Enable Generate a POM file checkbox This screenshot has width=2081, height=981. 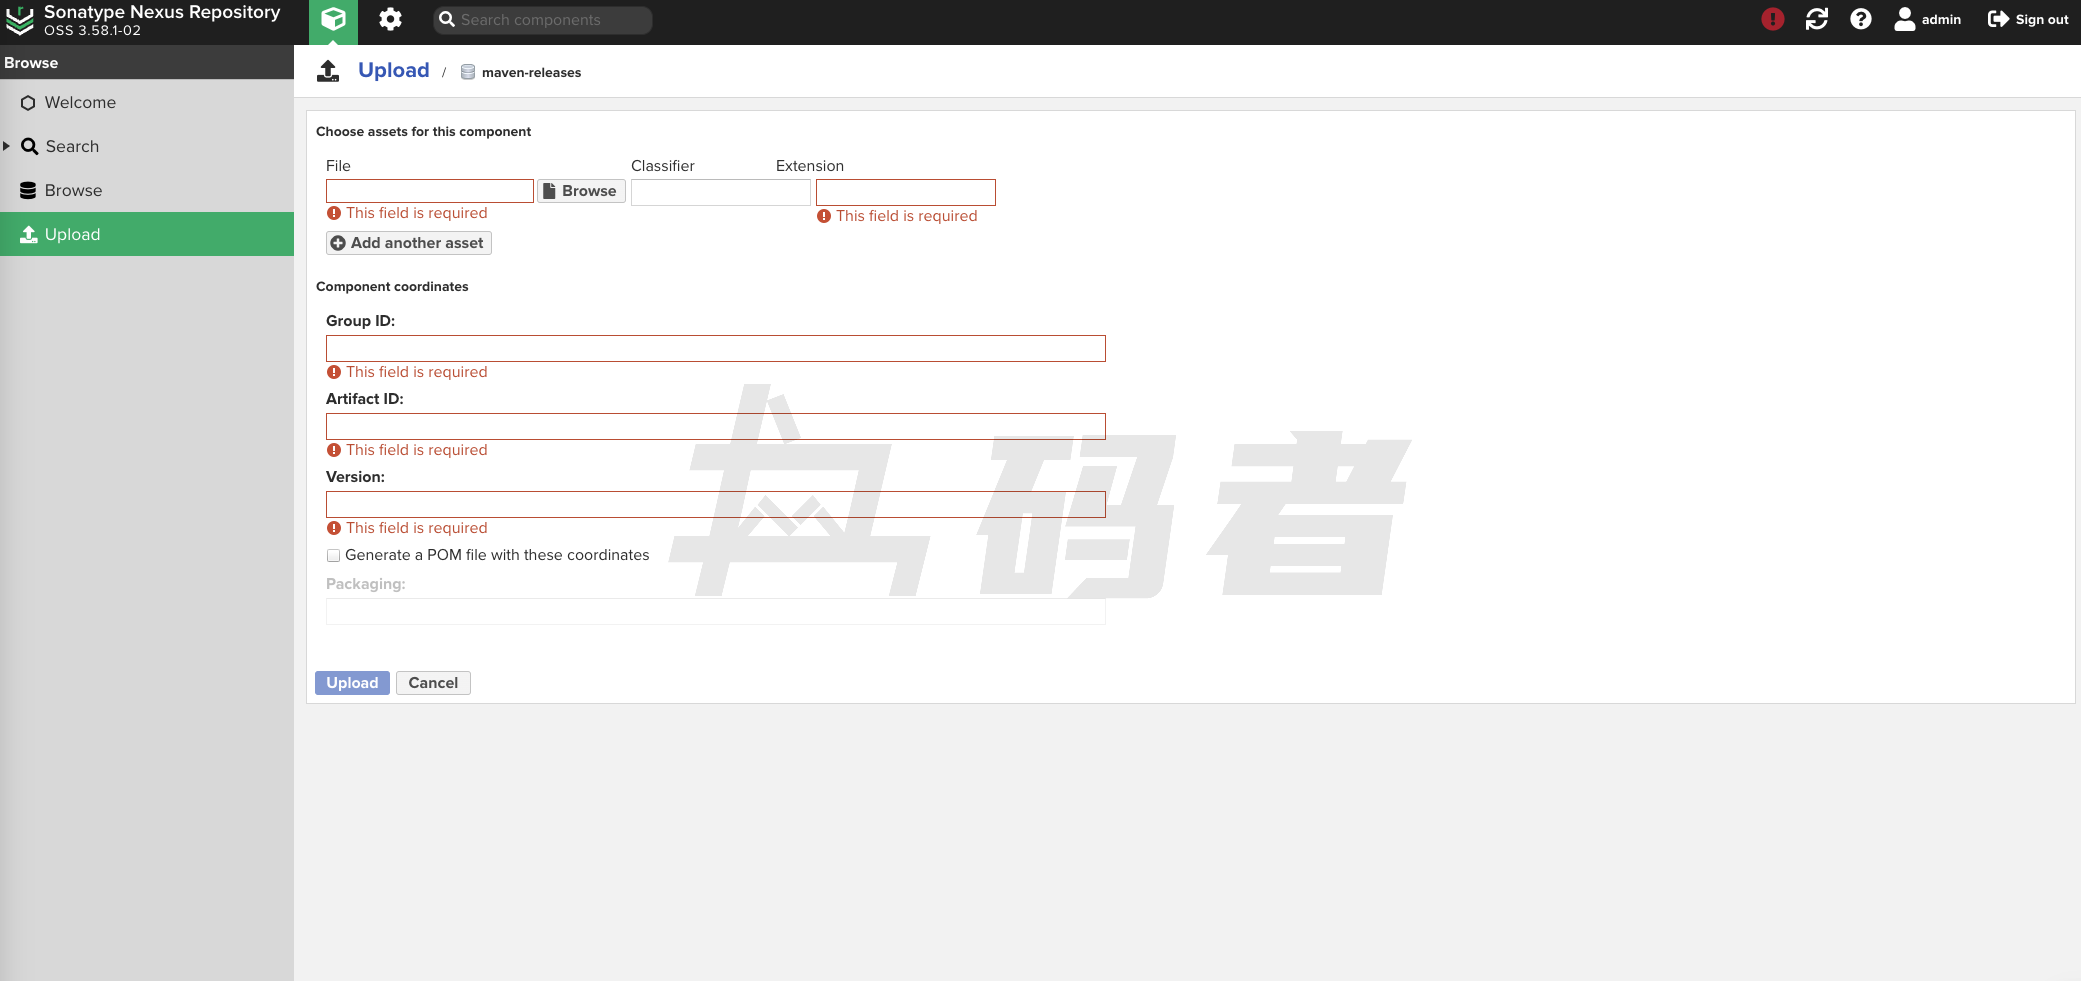[x=334, y=556]
